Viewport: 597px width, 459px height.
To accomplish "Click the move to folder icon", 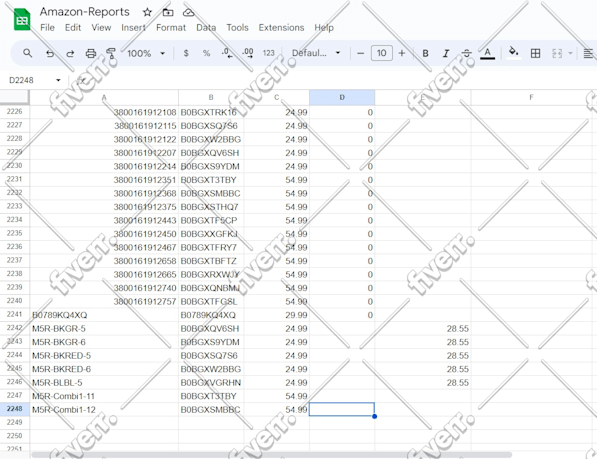I will pyautogui.click(x=168, y=13).
